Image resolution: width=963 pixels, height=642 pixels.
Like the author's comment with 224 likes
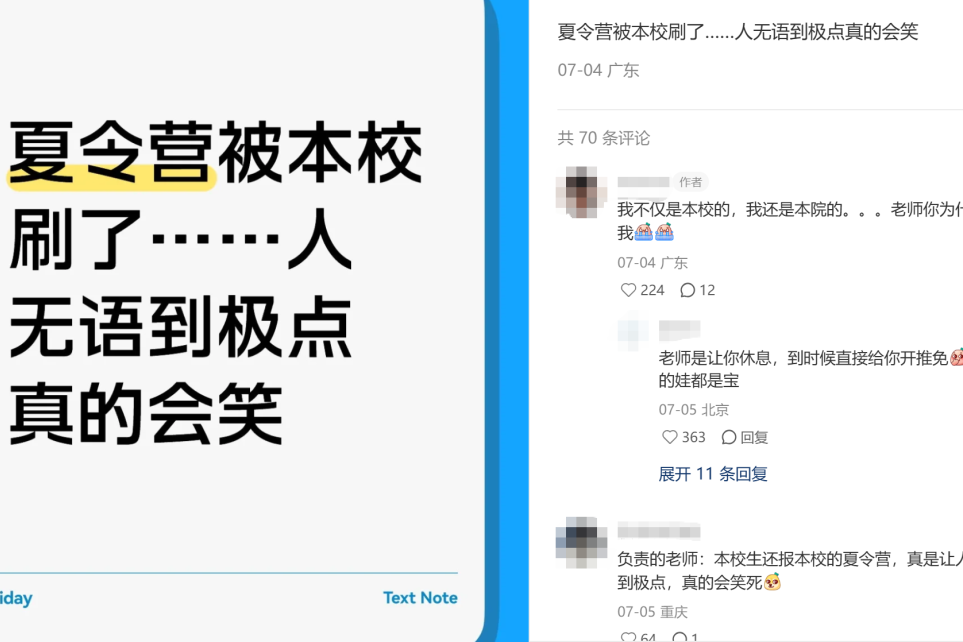(628, 290)
